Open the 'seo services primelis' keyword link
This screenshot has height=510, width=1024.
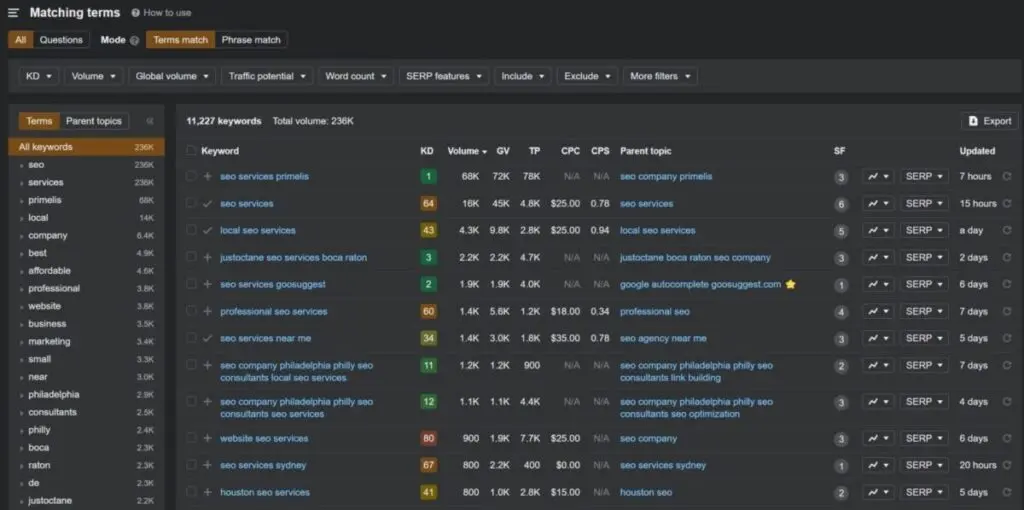[264, 176]
